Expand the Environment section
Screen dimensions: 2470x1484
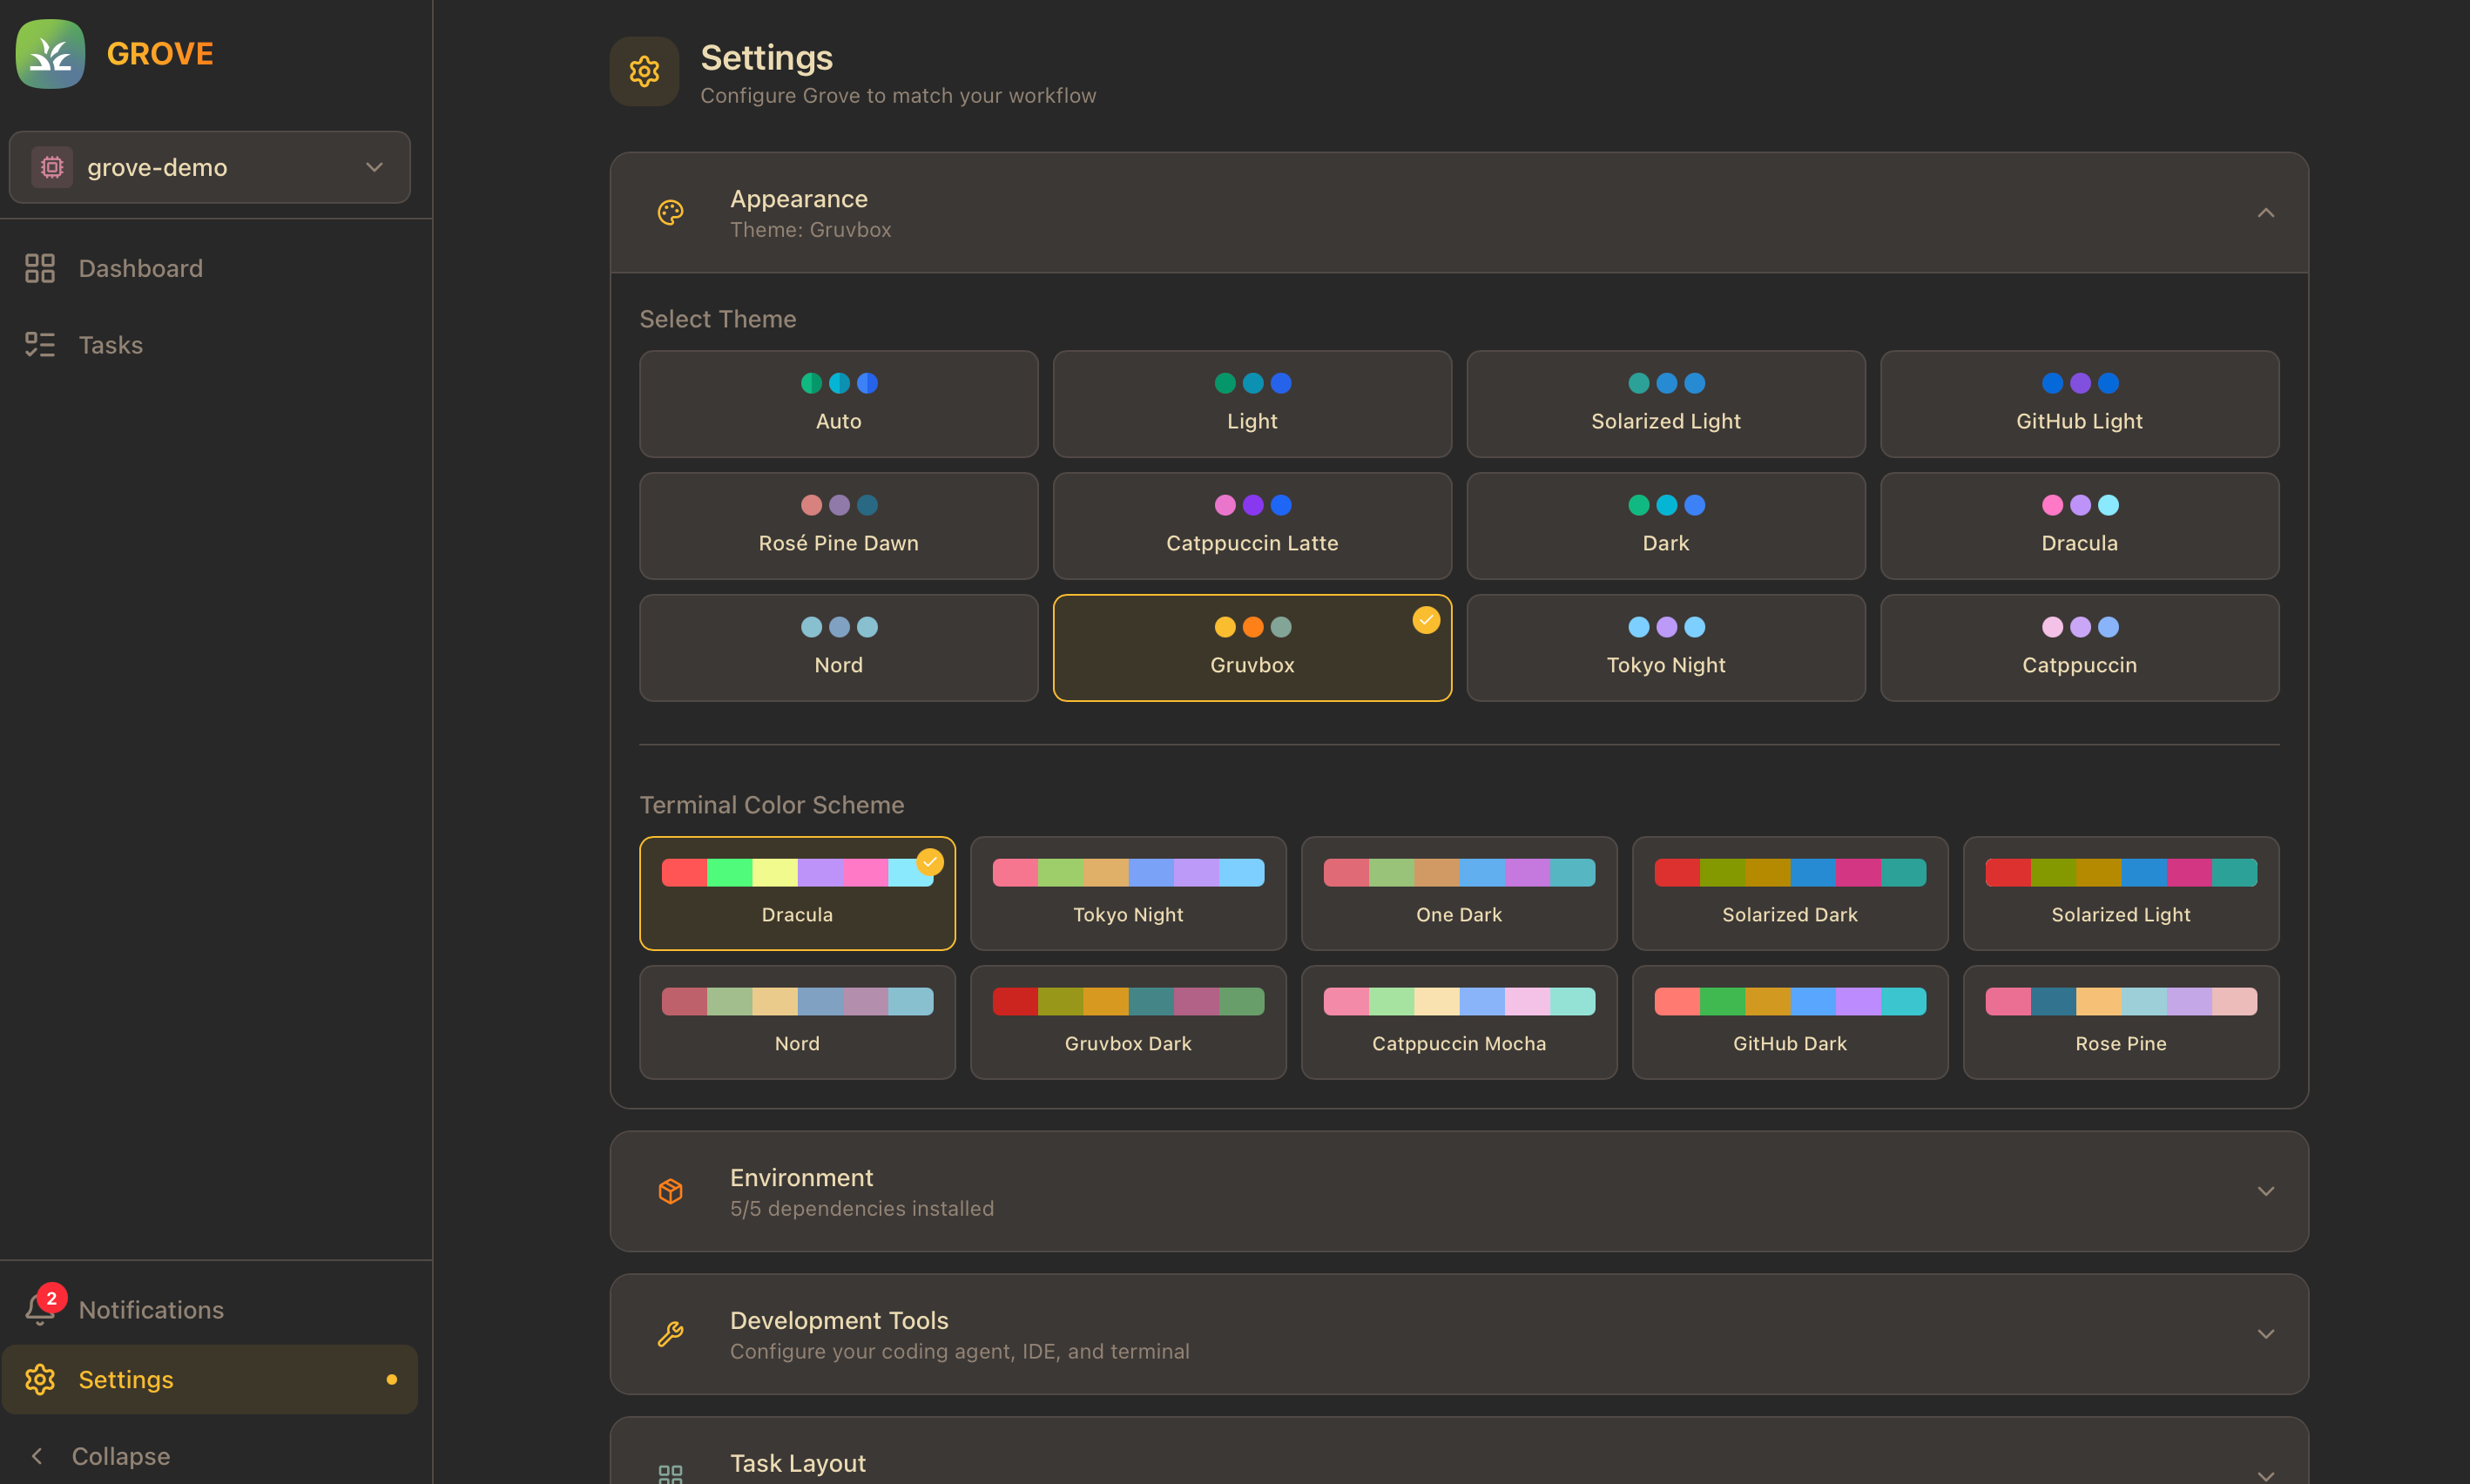tap(2265, 1191)
